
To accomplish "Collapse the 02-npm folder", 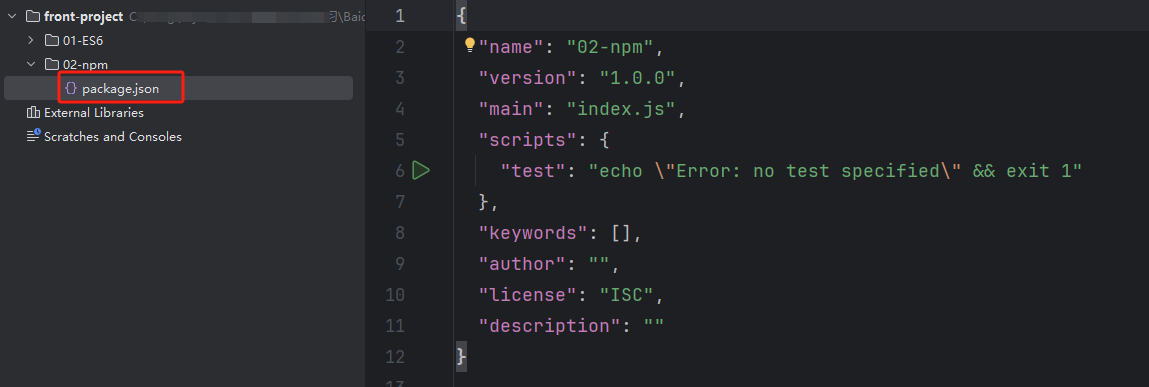I will tap(31, 64).
